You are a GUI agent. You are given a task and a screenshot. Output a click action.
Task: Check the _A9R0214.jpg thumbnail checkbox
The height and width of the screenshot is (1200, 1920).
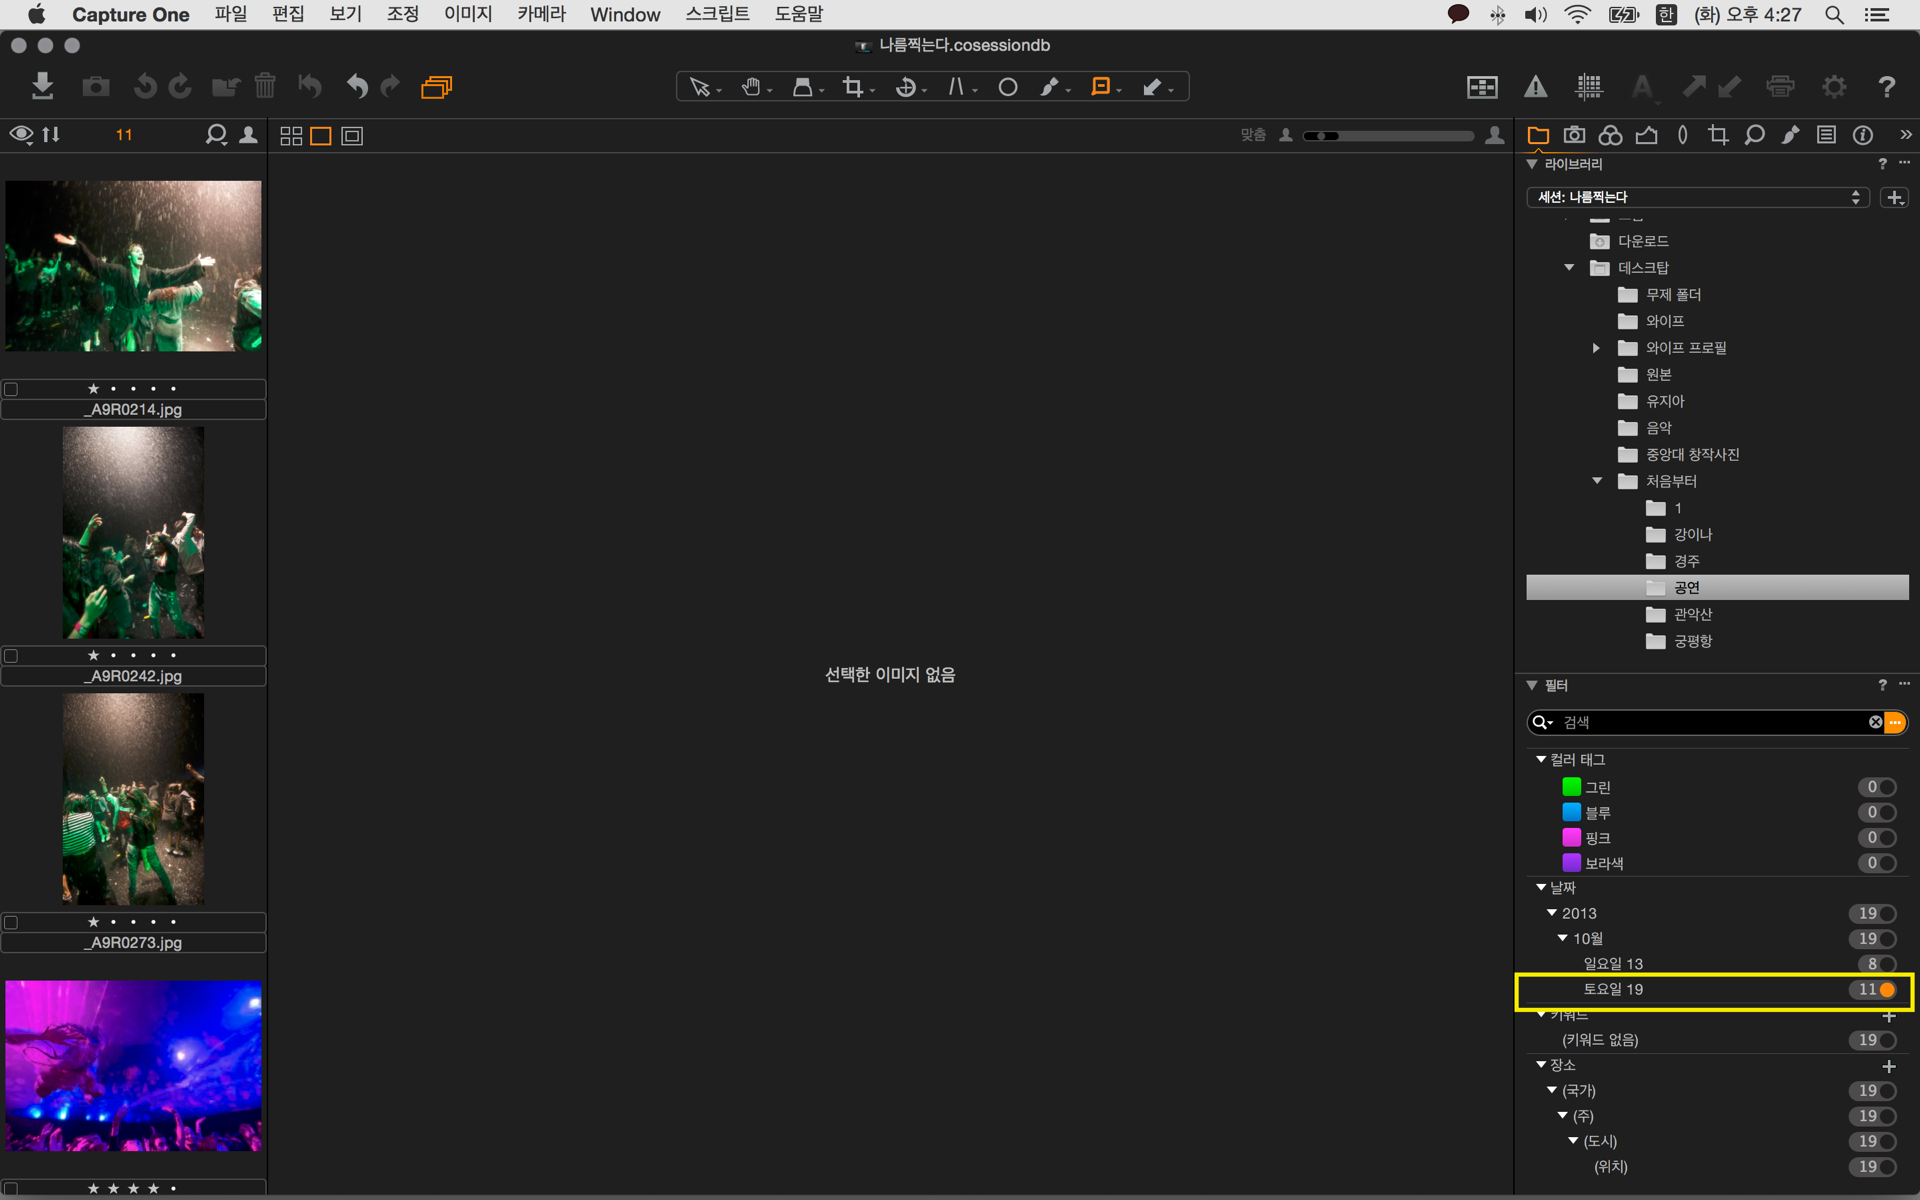[x=11, y=389]
